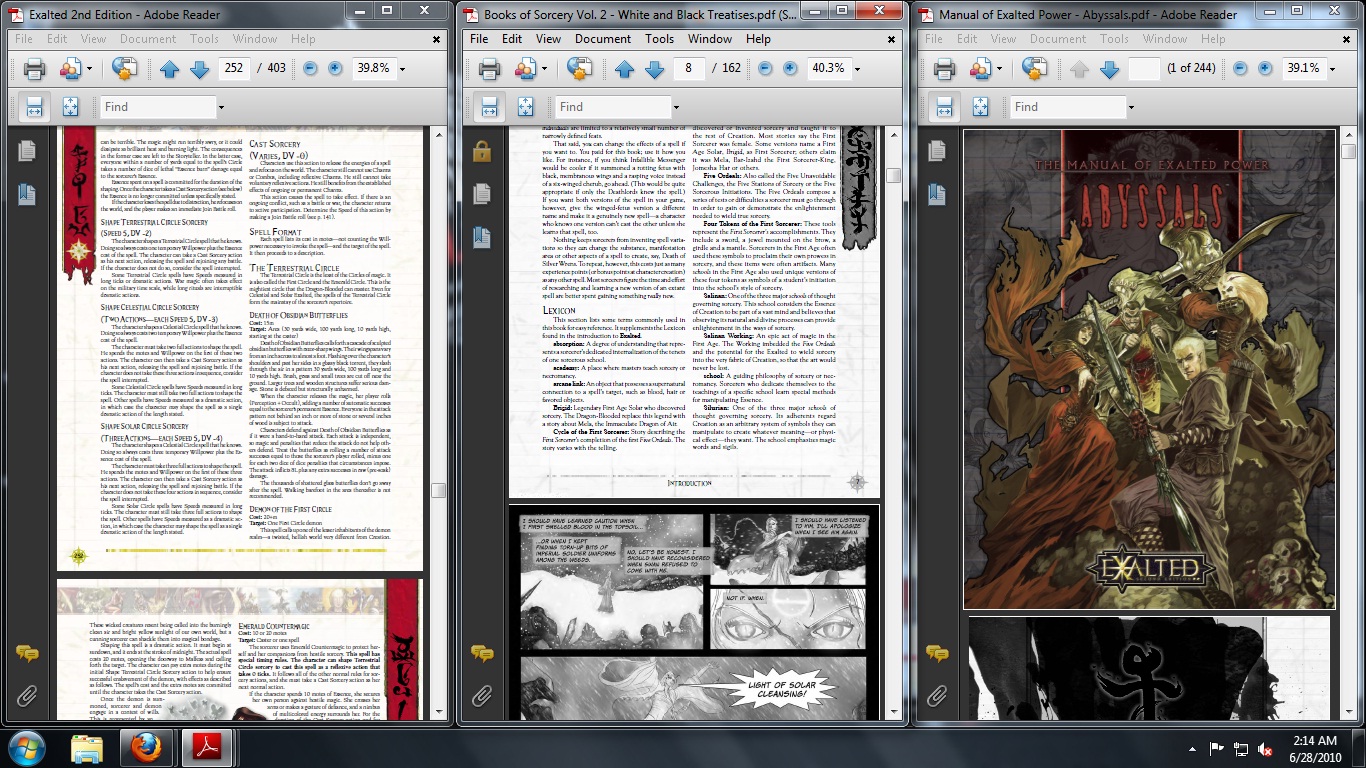1366x768 pixels.
Task: Zoom in on Books of Sorcery window
Action: (790, 68)
